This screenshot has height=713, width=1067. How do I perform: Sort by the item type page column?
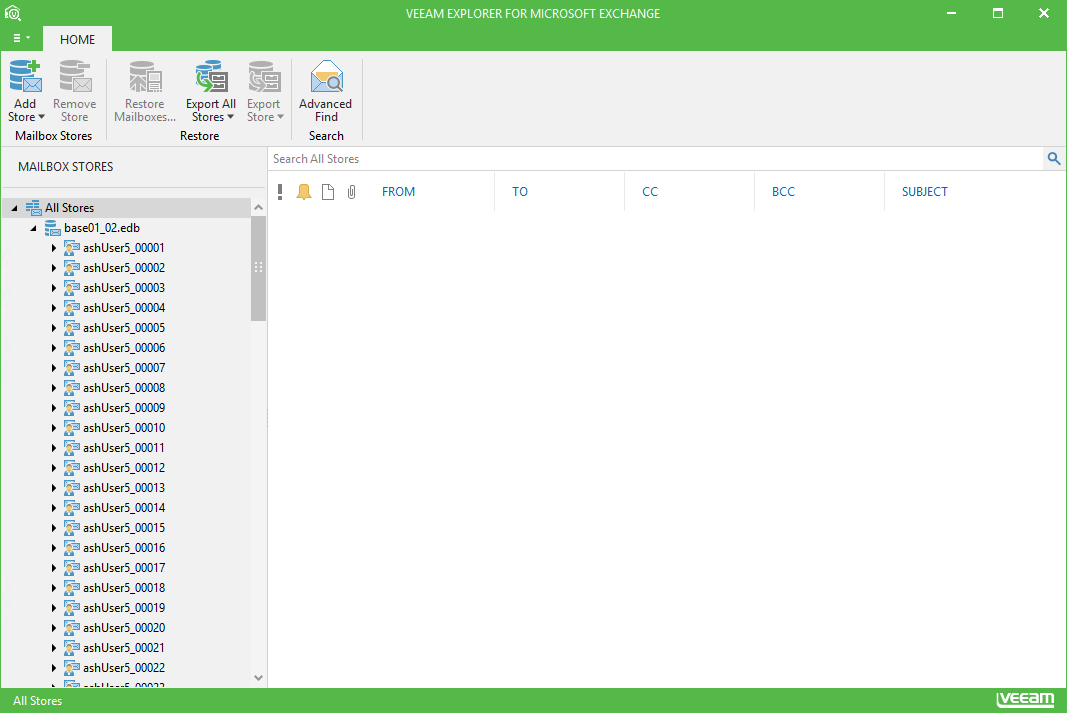328,192
